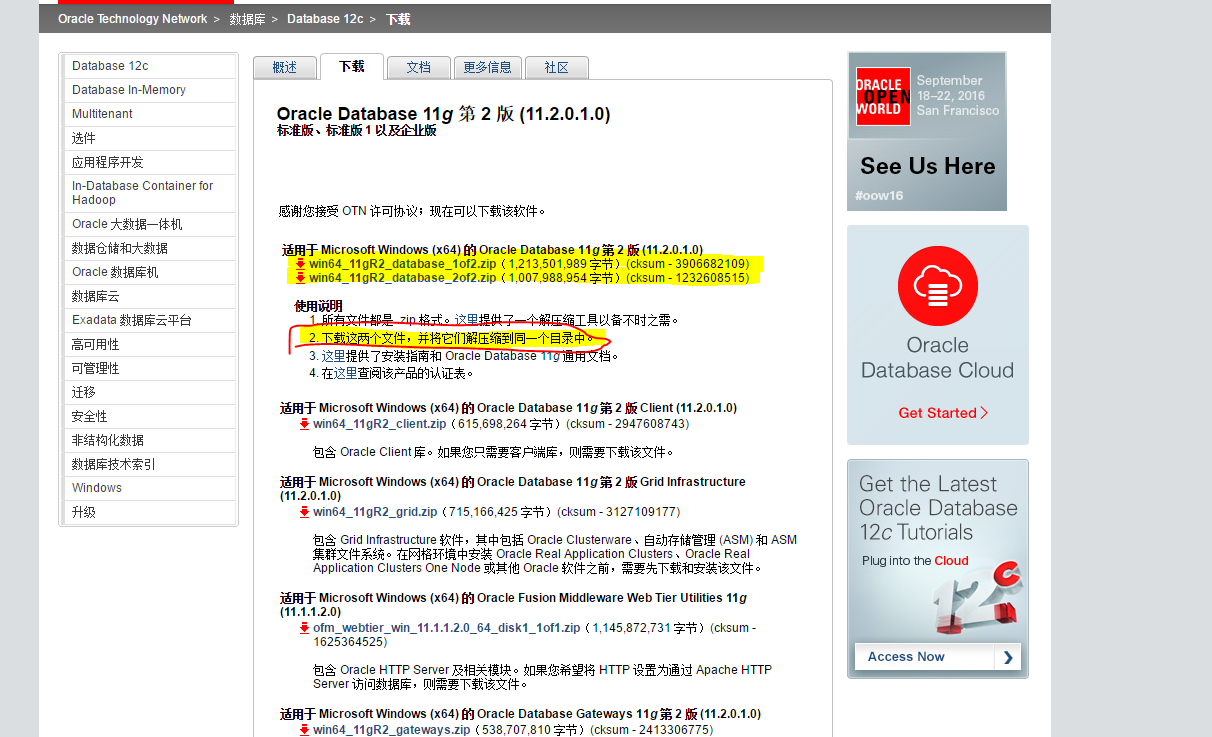Viewport: 1212px width, 737px height.
Task: Click Database 12c breadcrumb link
Action: click(x=326, y=19)
